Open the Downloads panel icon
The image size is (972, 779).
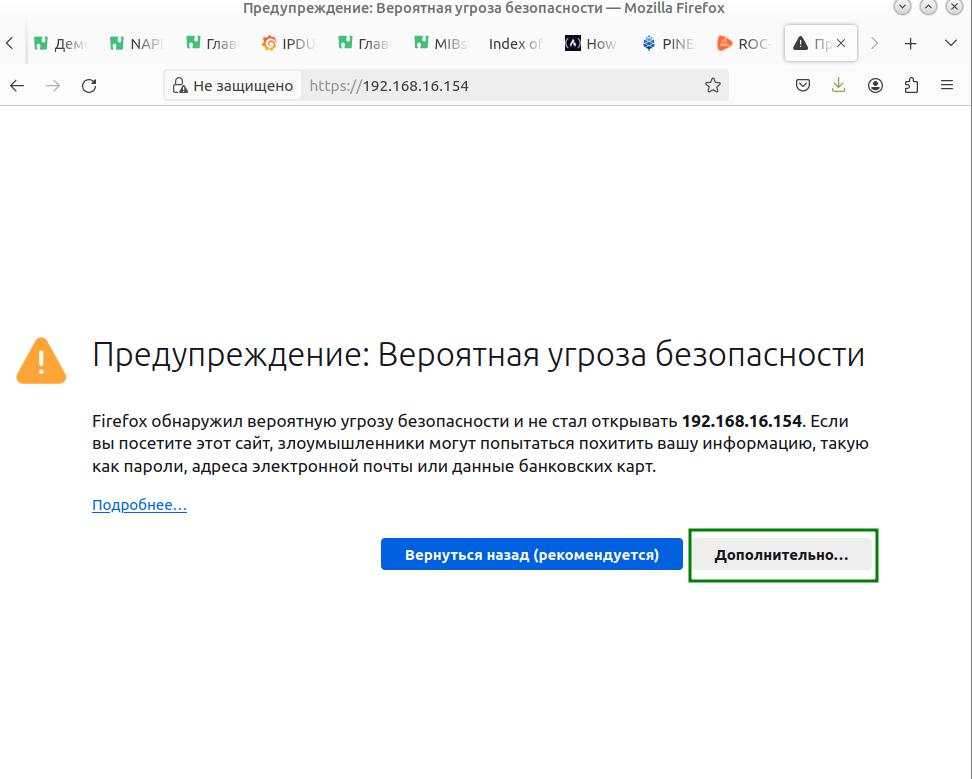838,85
